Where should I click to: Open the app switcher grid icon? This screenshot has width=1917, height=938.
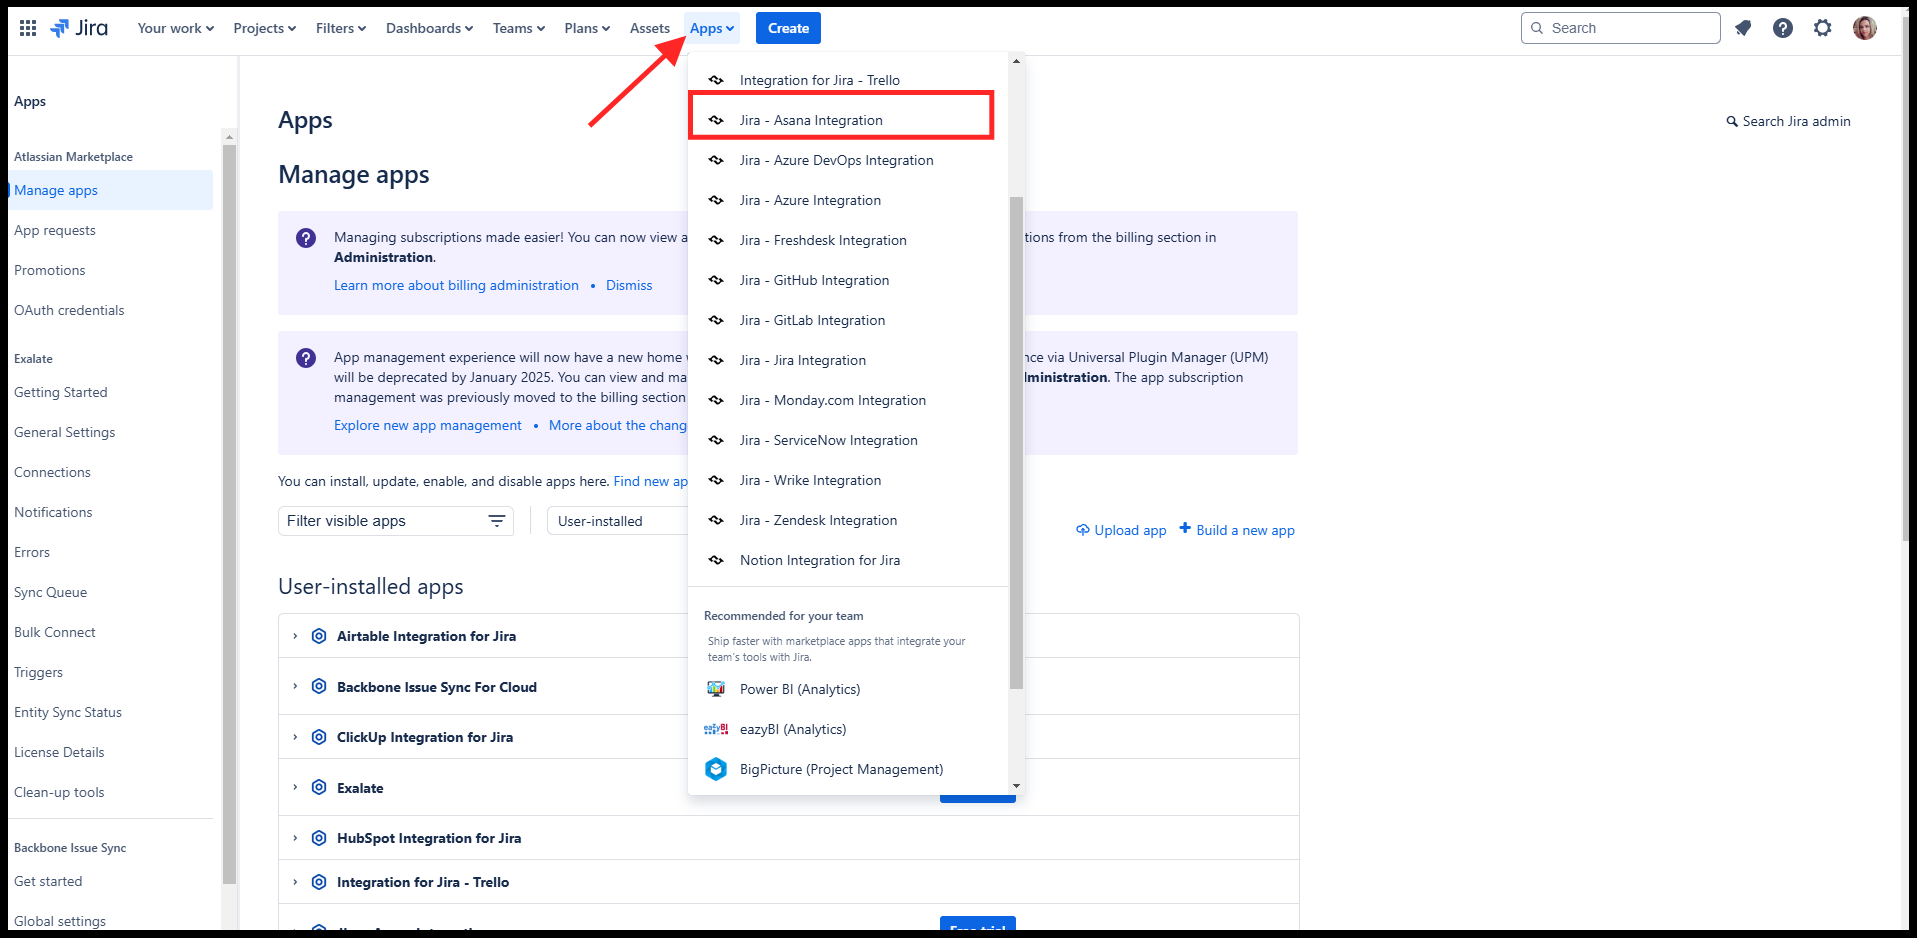28,28
